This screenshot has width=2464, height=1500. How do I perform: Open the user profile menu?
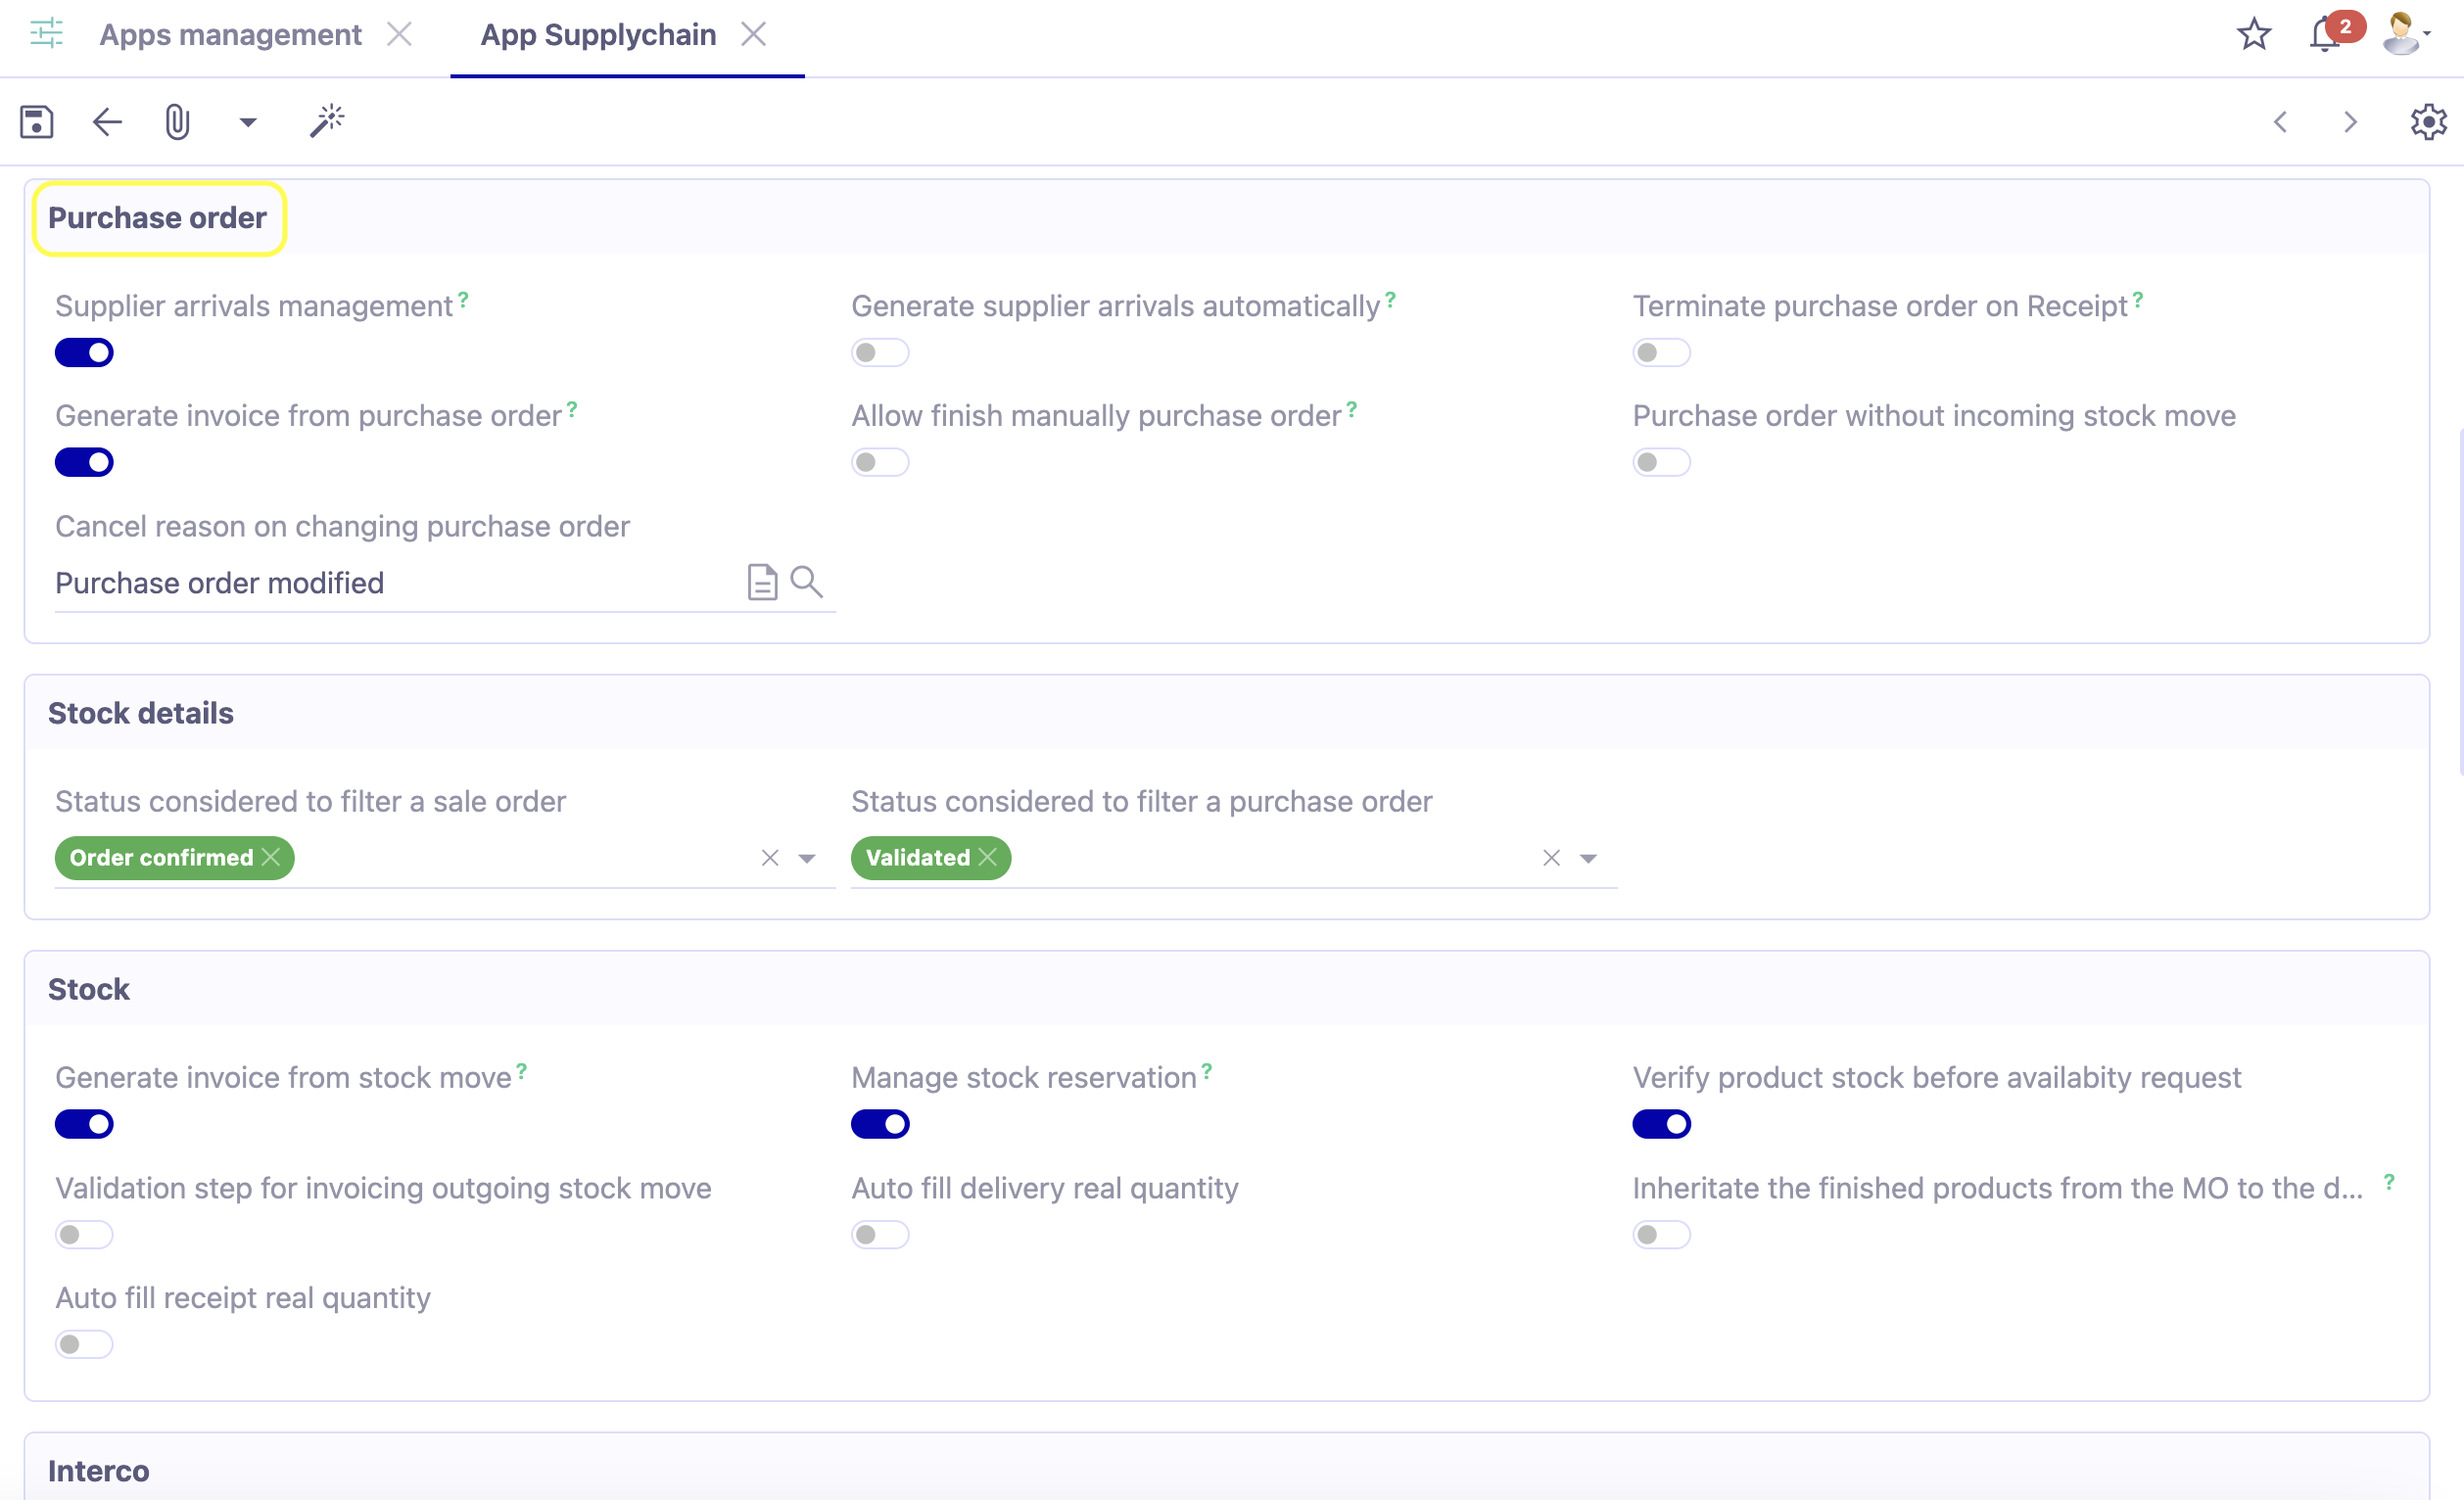(2400, 34)
